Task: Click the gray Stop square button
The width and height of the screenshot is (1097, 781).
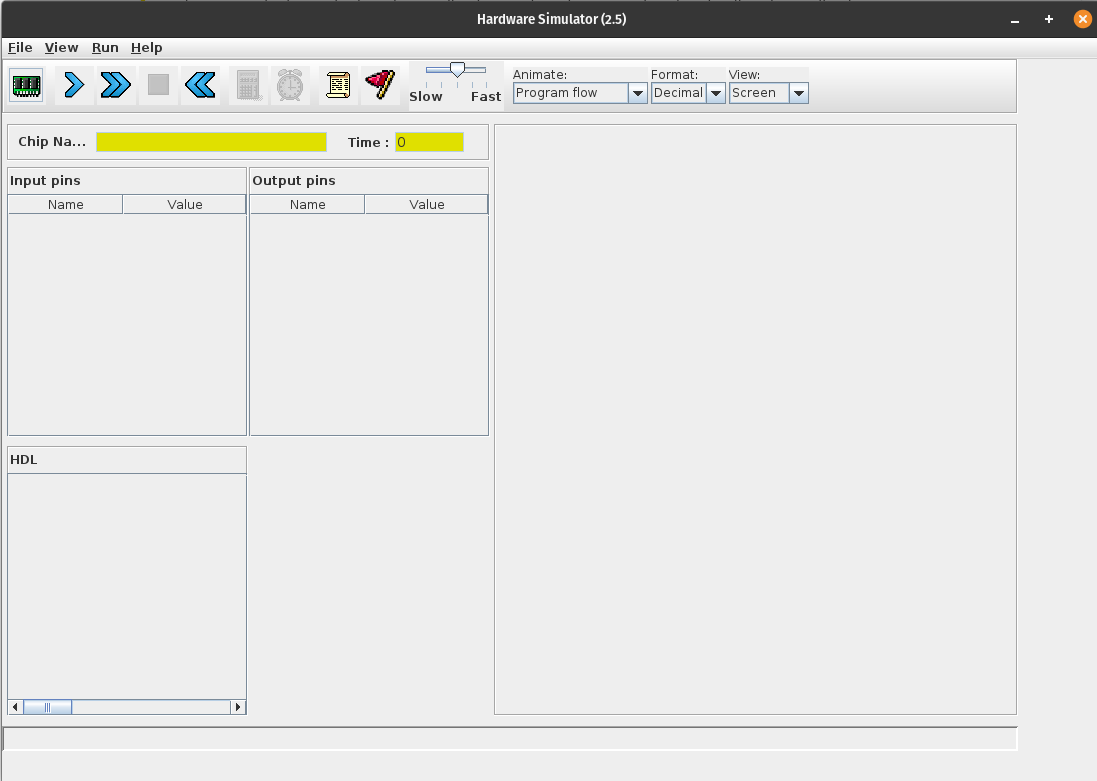Action: coord(158,85)
